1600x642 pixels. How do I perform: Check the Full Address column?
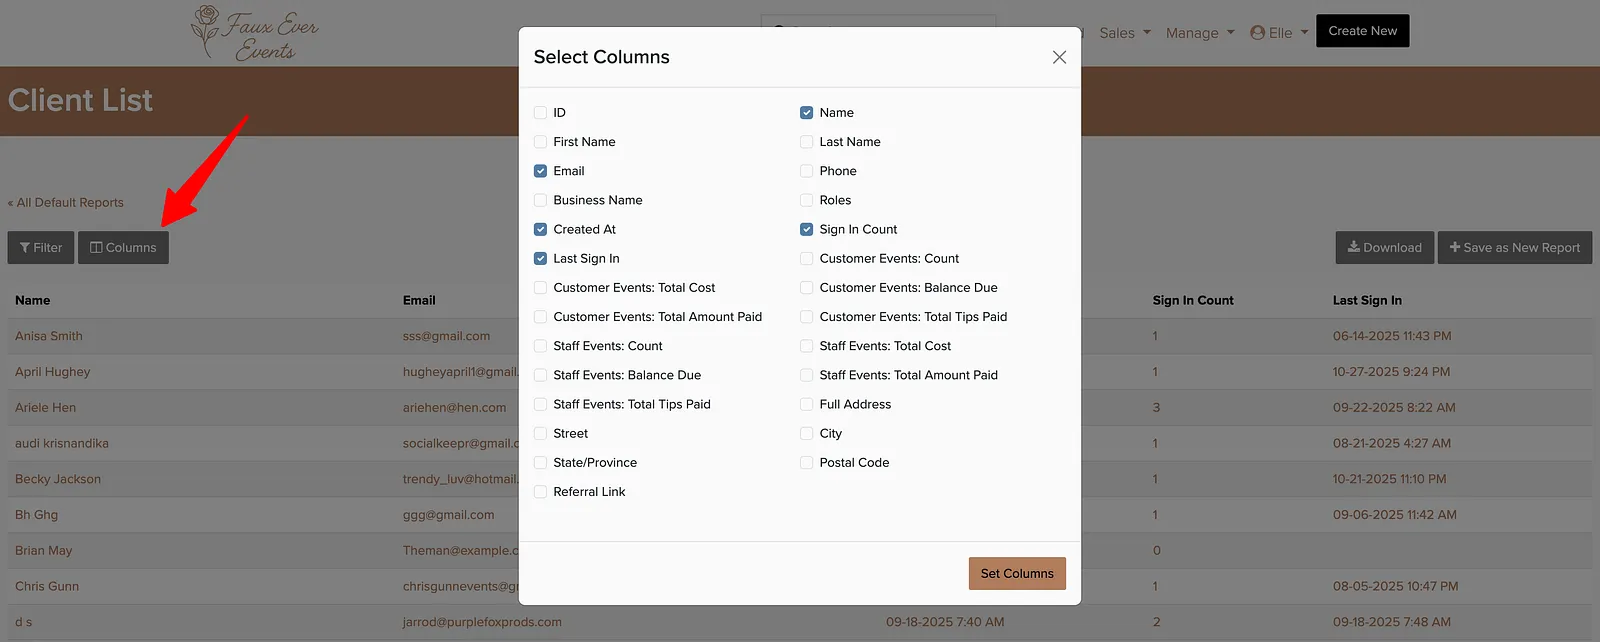806,404
